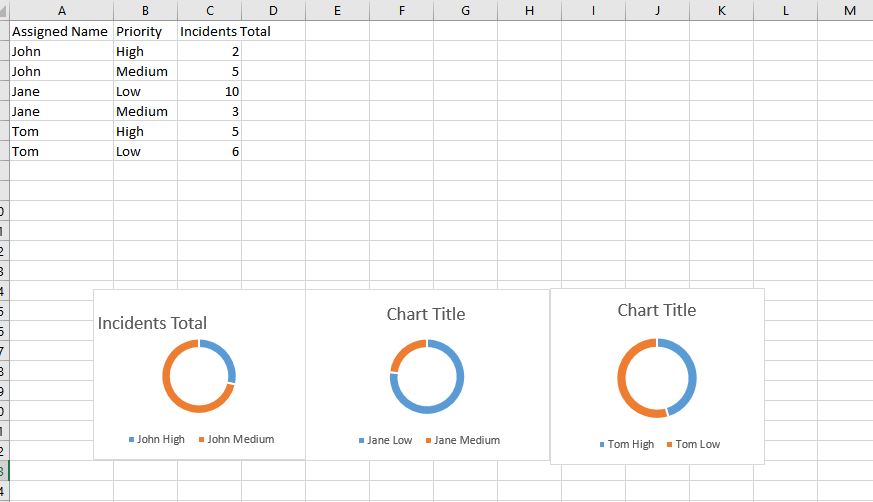Click Tom name cell in High row
Screen dimensions: 873x502
coord(62,131)
